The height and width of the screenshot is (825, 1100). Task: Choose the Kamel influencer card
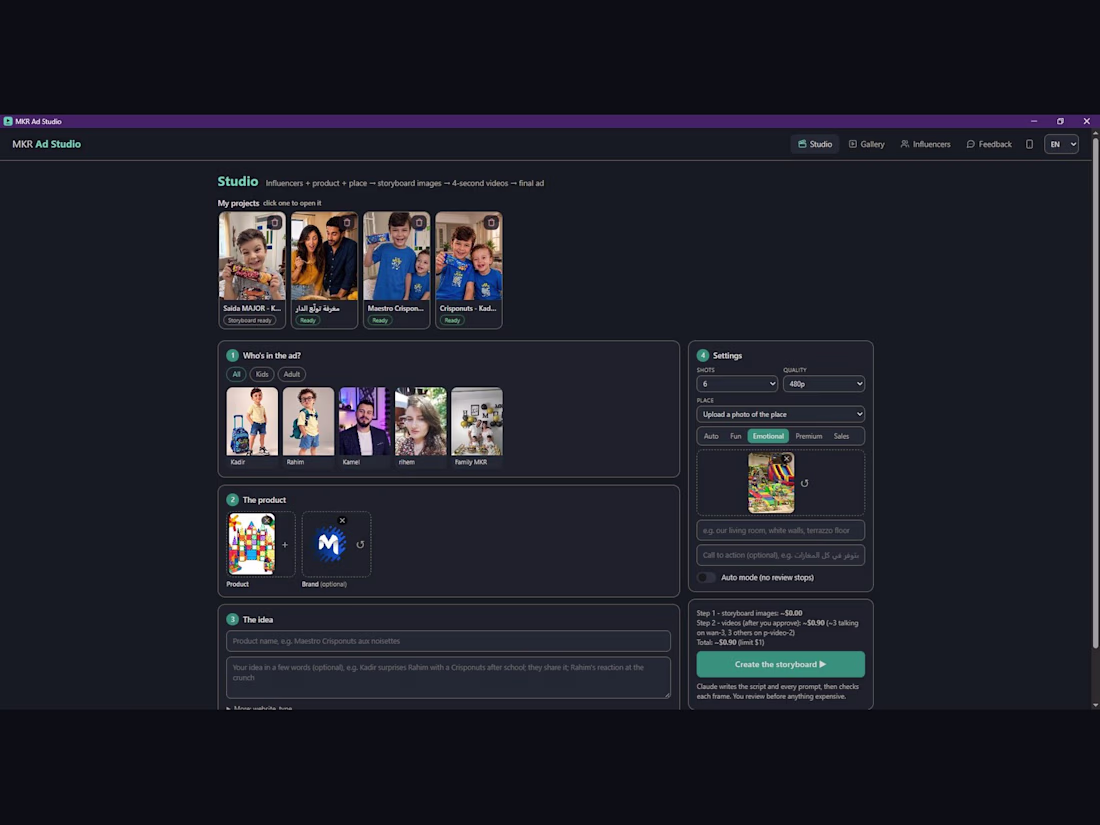click(x=364, y=427)
